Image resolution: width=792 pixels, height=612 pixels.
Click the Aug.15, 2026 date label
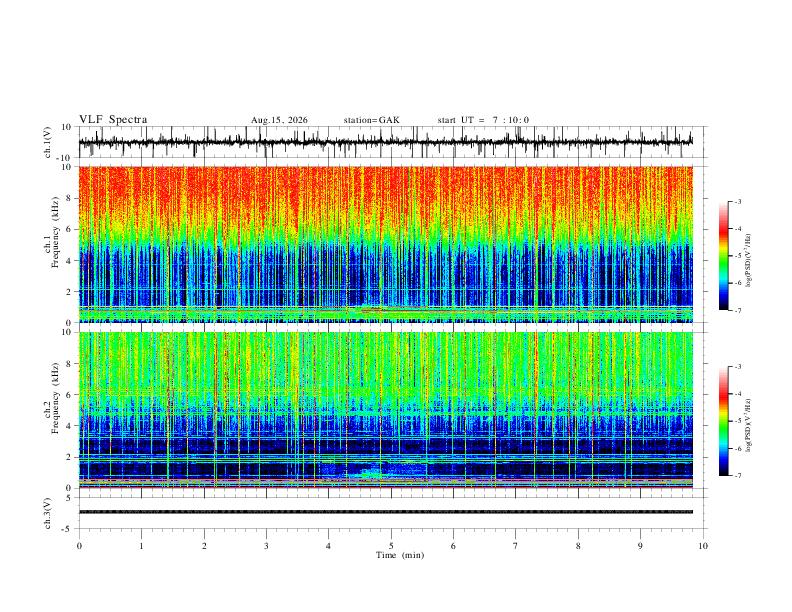coord(279,120)
